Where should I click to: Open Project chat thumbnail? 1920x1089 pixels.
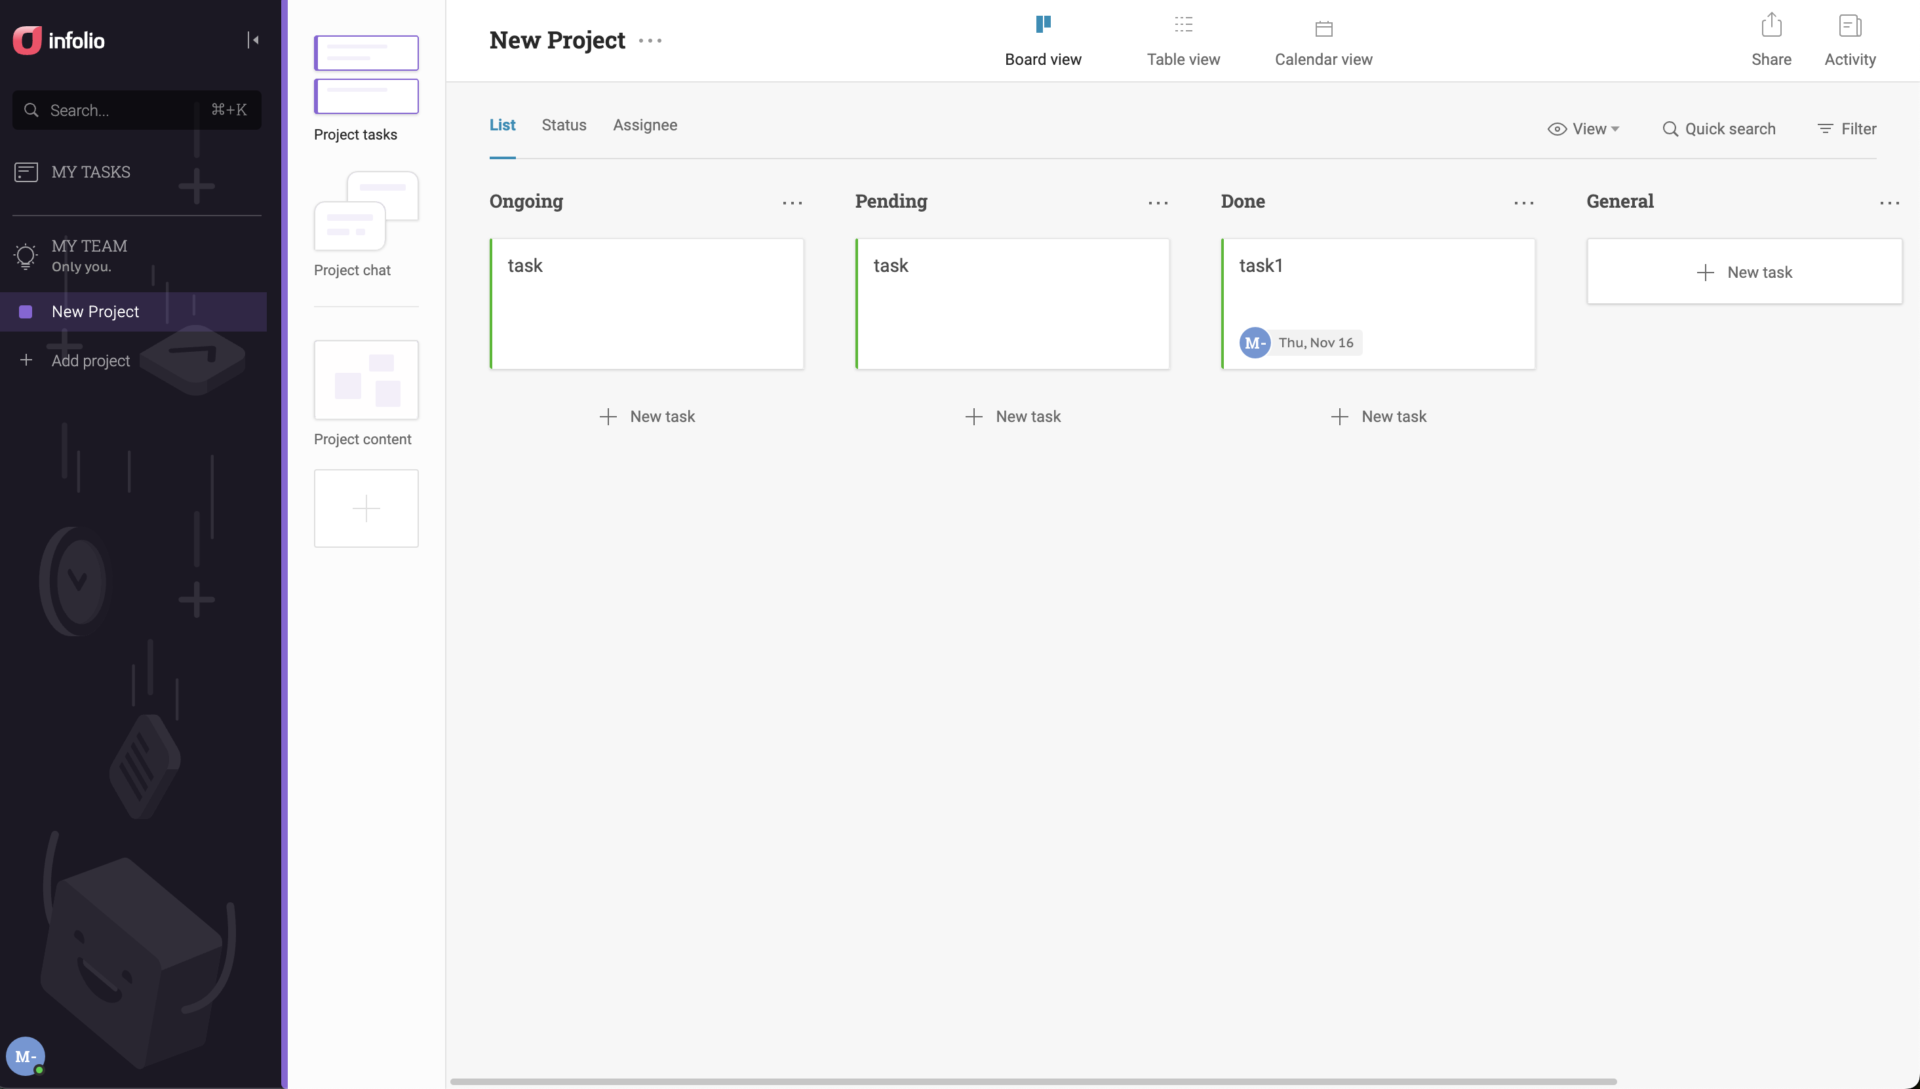(x=366, y=212)
